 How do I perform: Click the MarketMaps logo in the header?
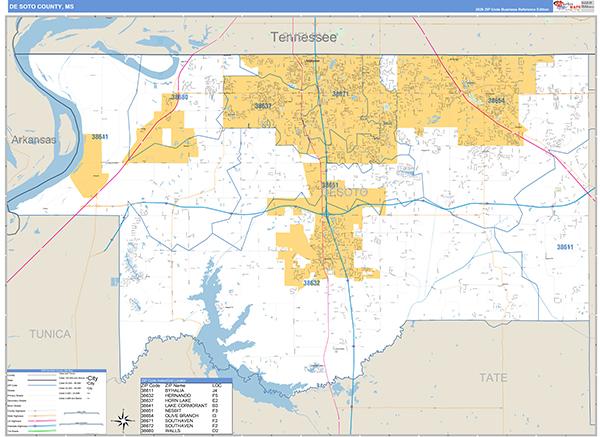pyautogui.click(x=567, y=6)
